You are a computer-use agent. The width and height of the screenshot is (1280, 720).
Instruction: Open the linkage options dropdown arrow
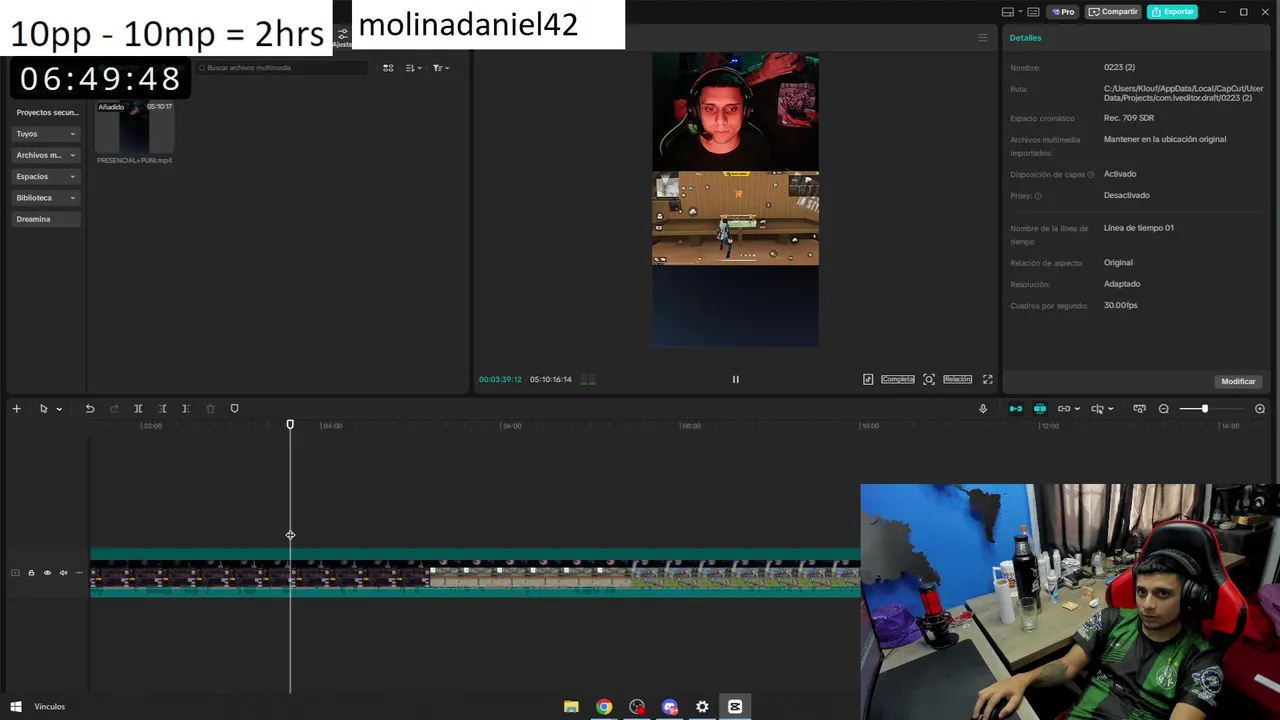pyautogui.click(x=1077, y=409)
